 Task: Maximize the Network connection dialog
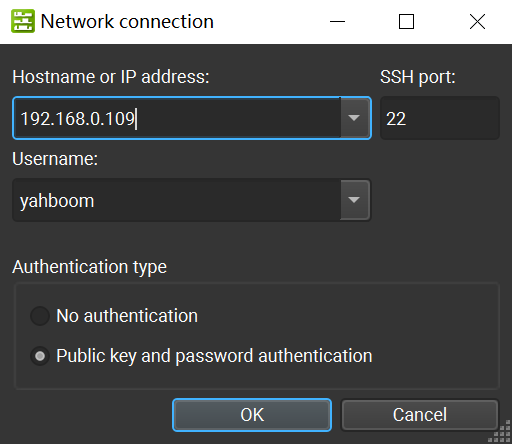click(x=406, y=22)
